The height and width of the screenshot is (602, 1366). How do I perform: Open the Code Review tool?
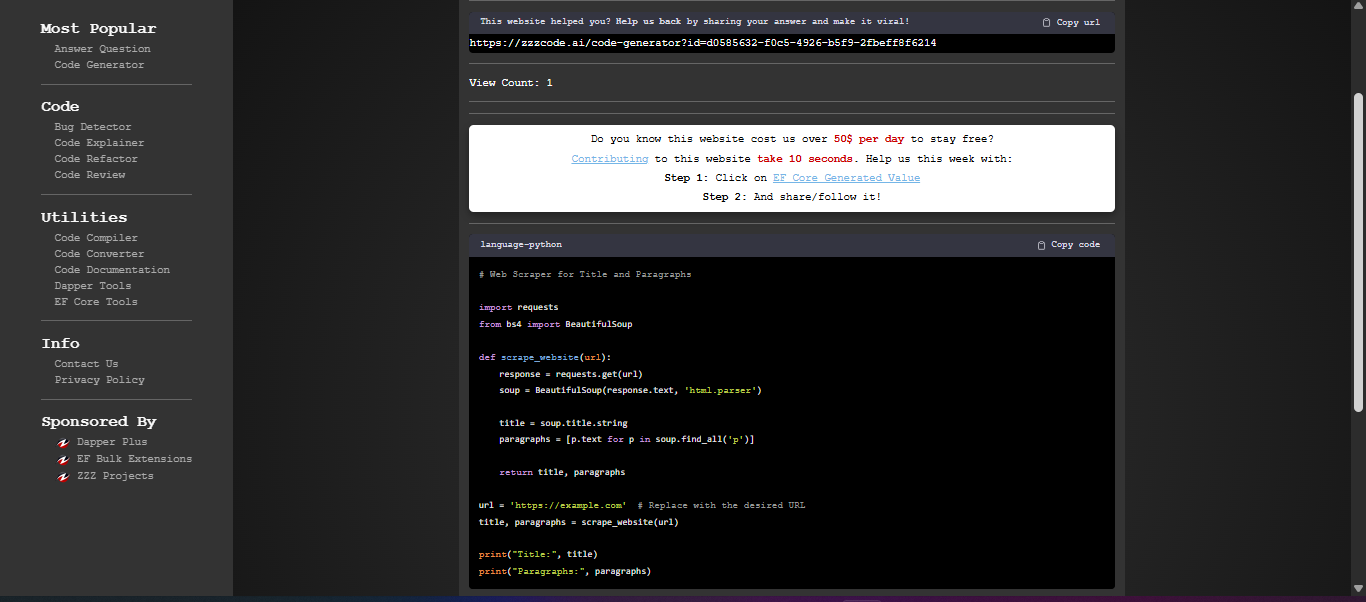pos(90,175)
